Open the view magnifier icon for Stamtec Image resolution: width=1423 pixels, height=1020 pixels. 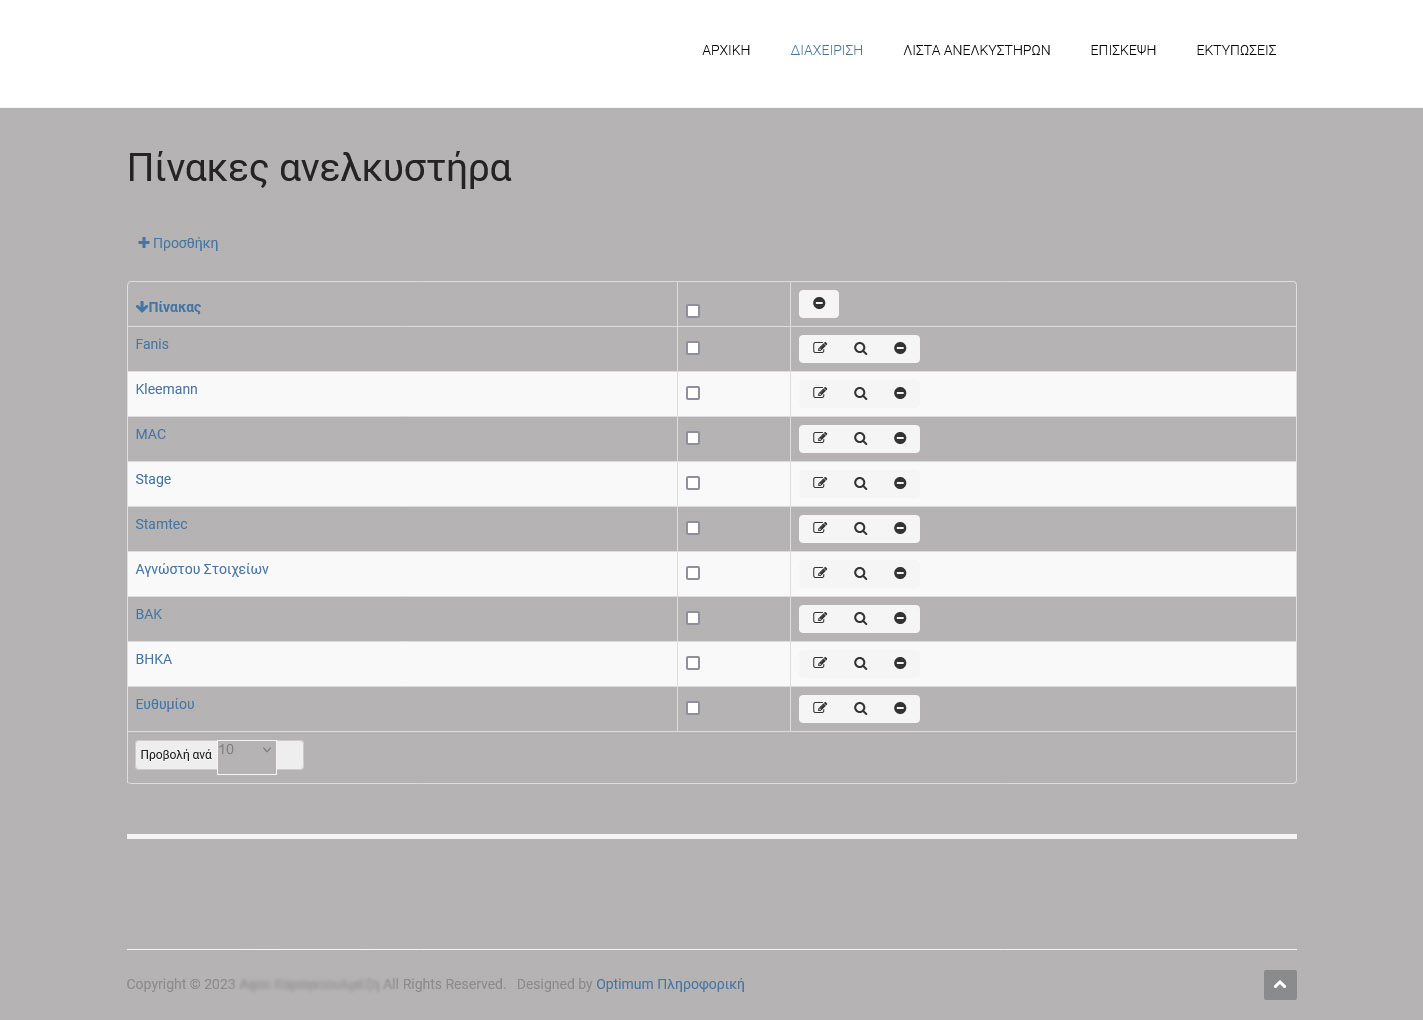[x=859, y=528]
